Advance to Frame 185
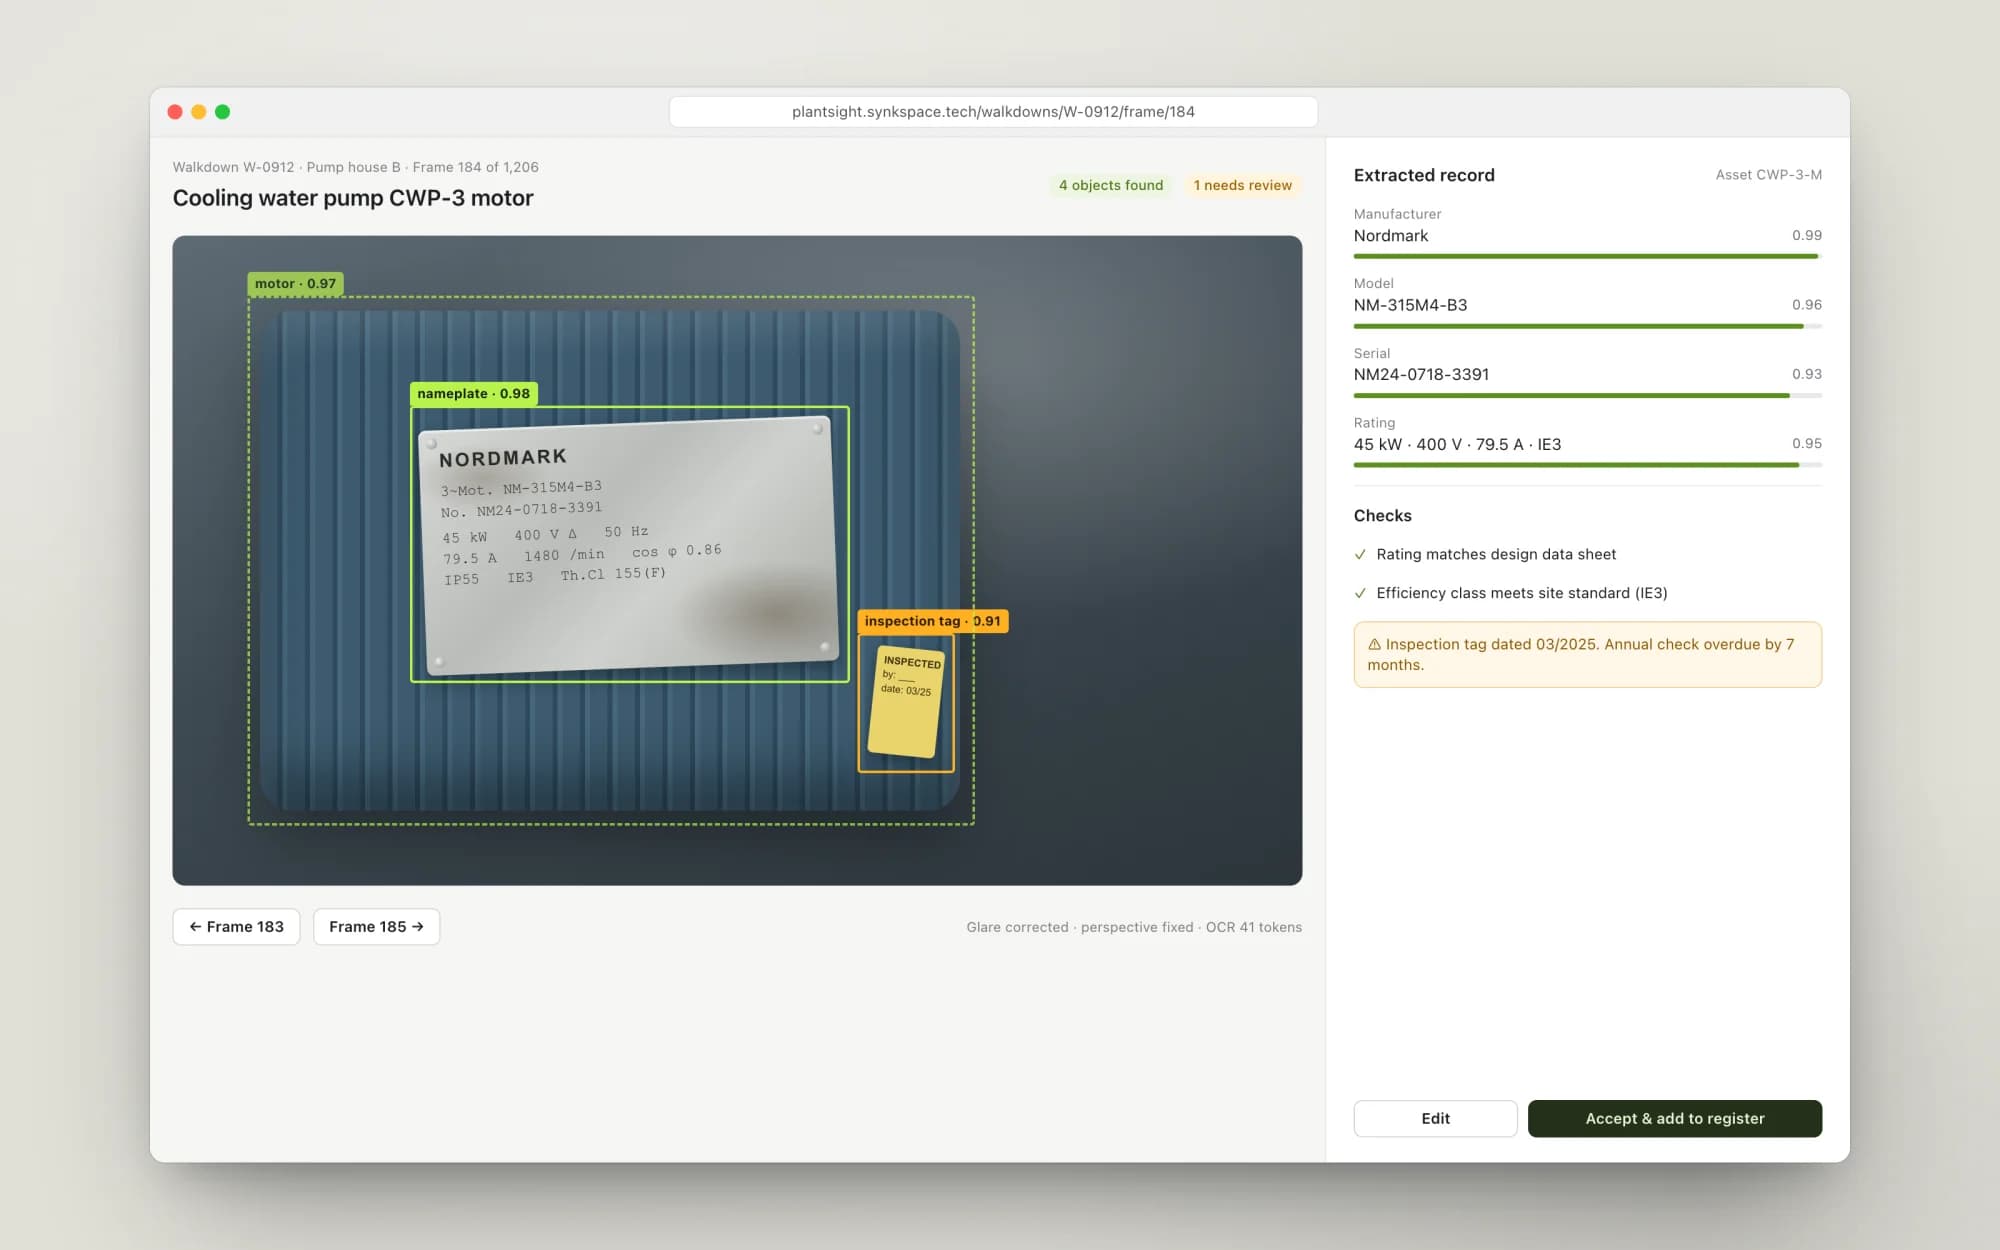The width and height of the screenshot is (2000, 1250). pos(376,927)
